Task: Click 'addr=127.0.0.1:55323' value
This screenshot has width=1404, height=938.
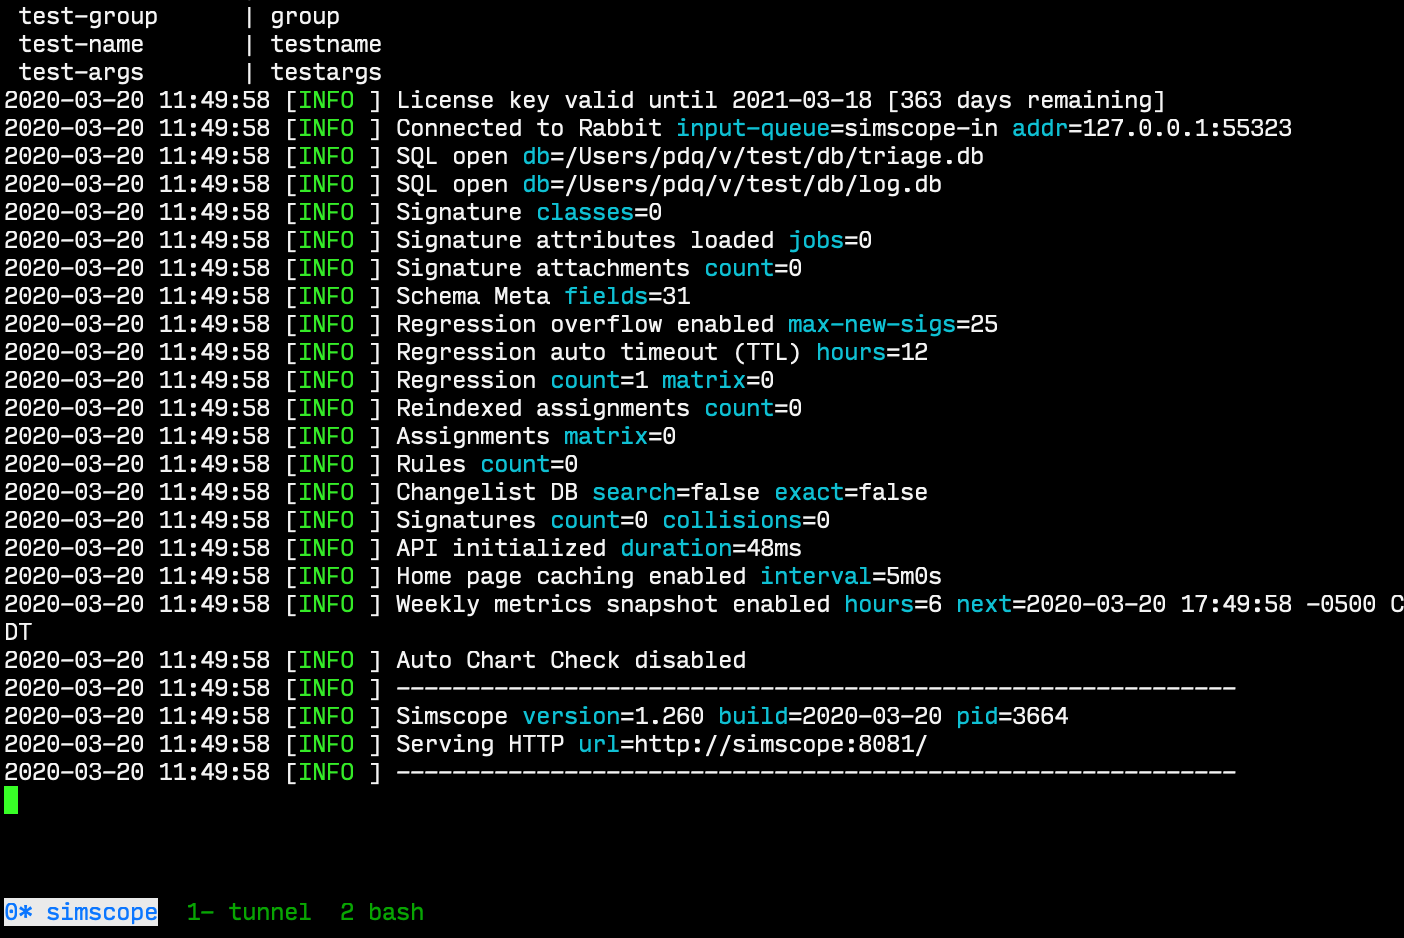Action: (x=1152, y=128)
